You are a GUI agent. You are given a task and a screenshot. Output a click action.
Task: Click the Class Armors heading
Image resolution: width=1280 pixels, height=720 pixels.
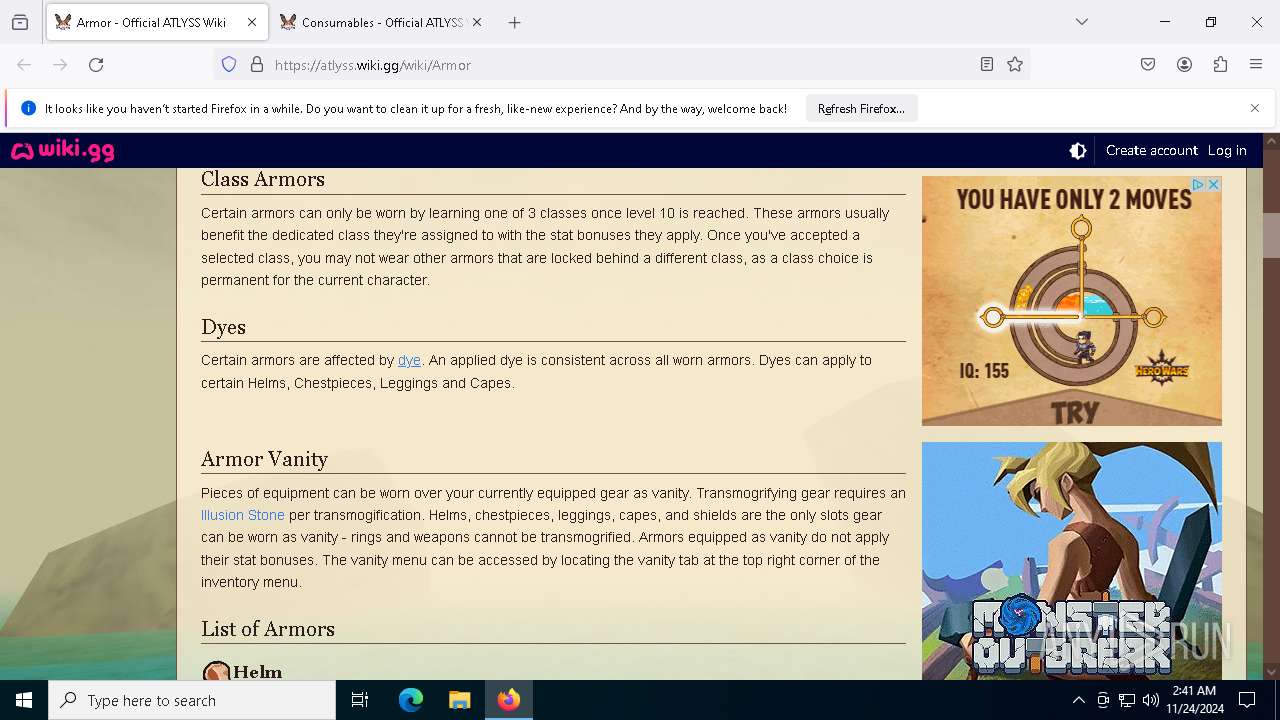tap(263, 179)
